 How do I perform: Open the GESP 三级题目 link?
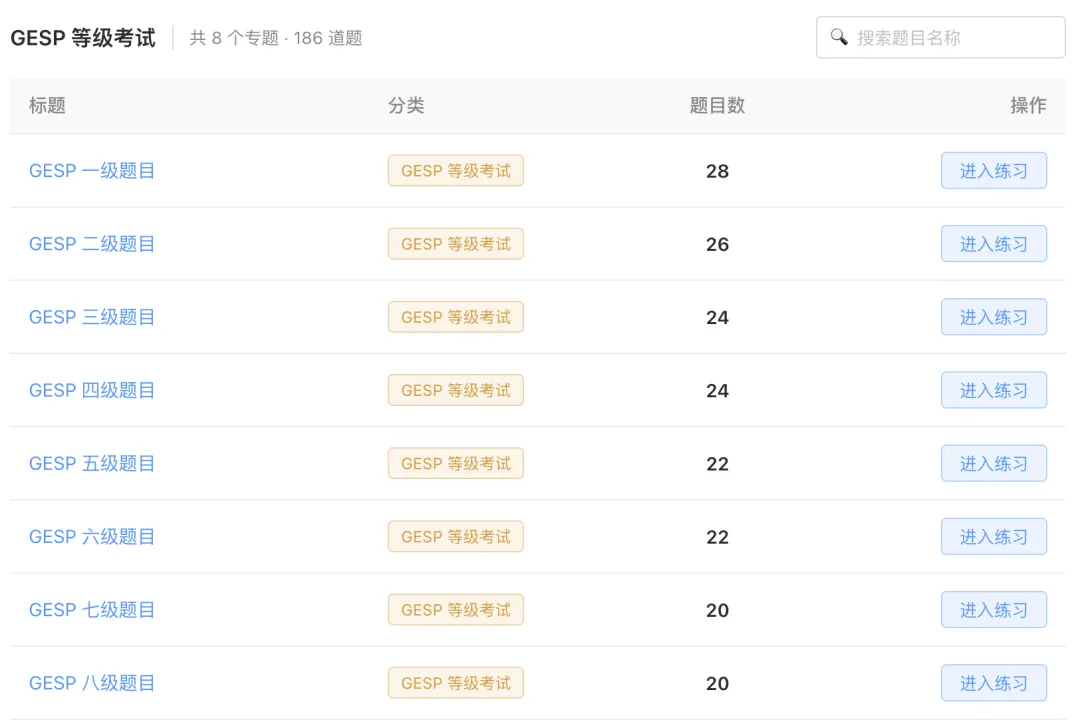(x=92, y=317)
